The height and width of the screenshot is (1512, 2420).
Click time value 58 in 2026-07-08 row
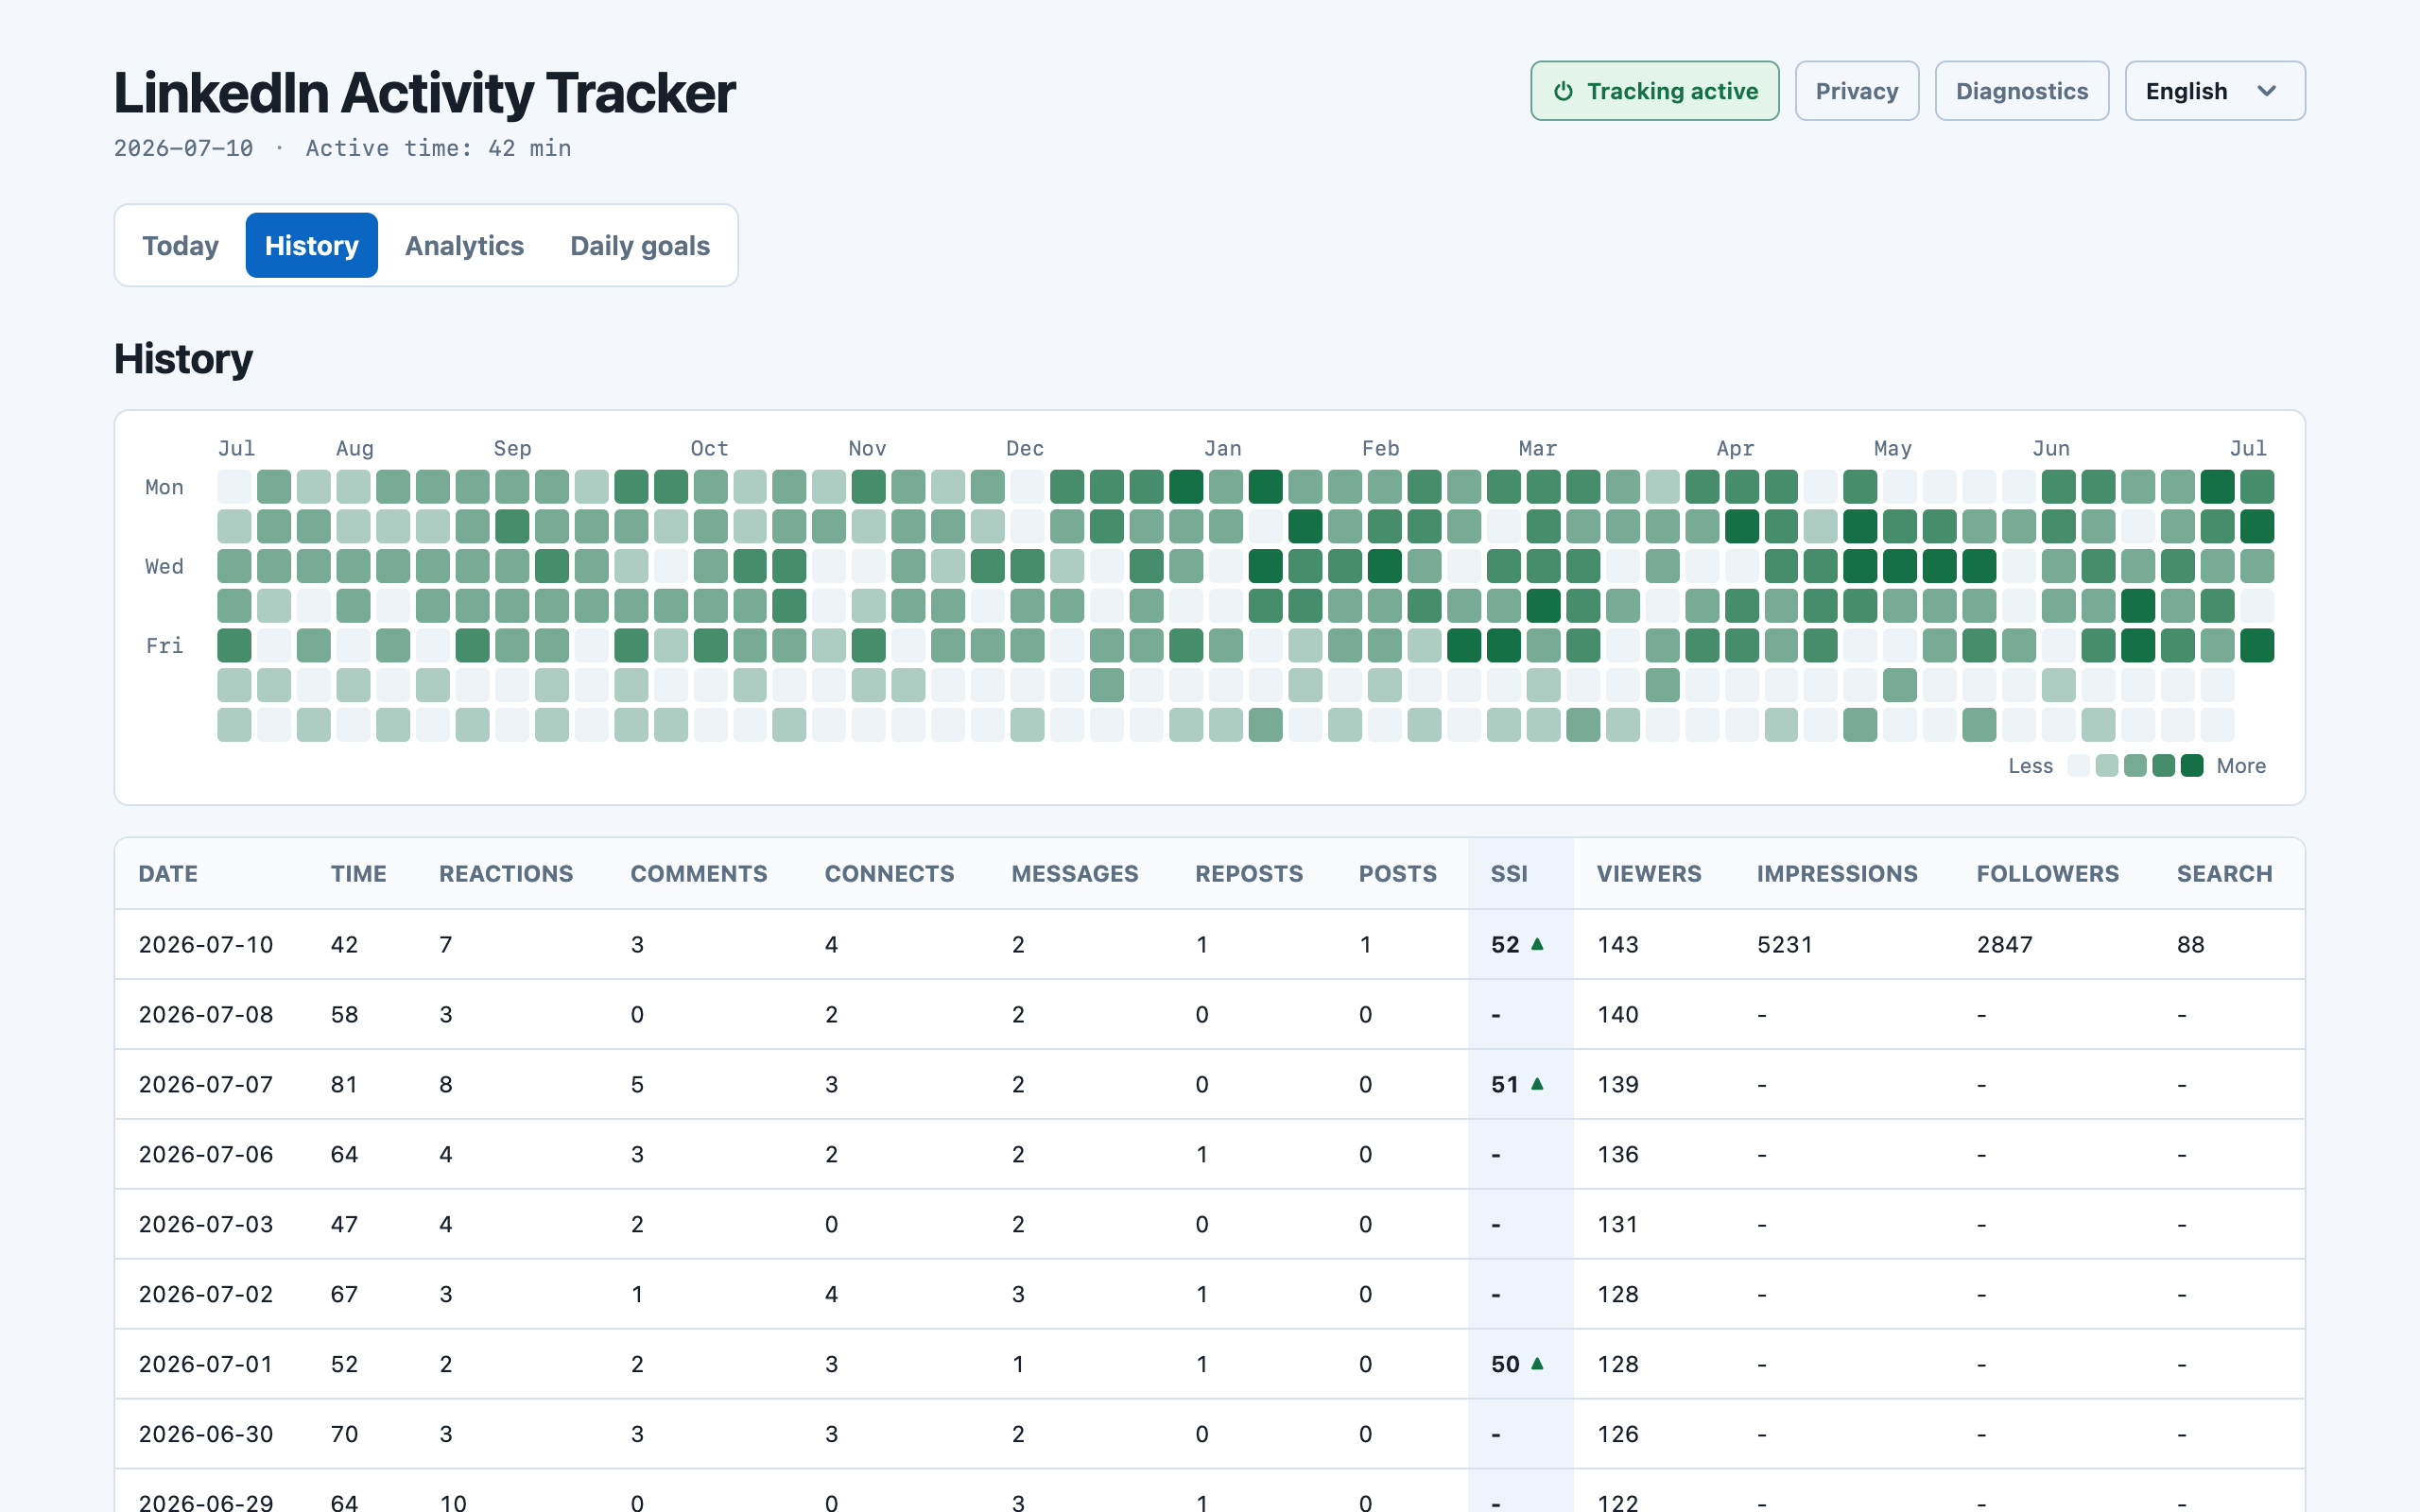[344, 1014]
